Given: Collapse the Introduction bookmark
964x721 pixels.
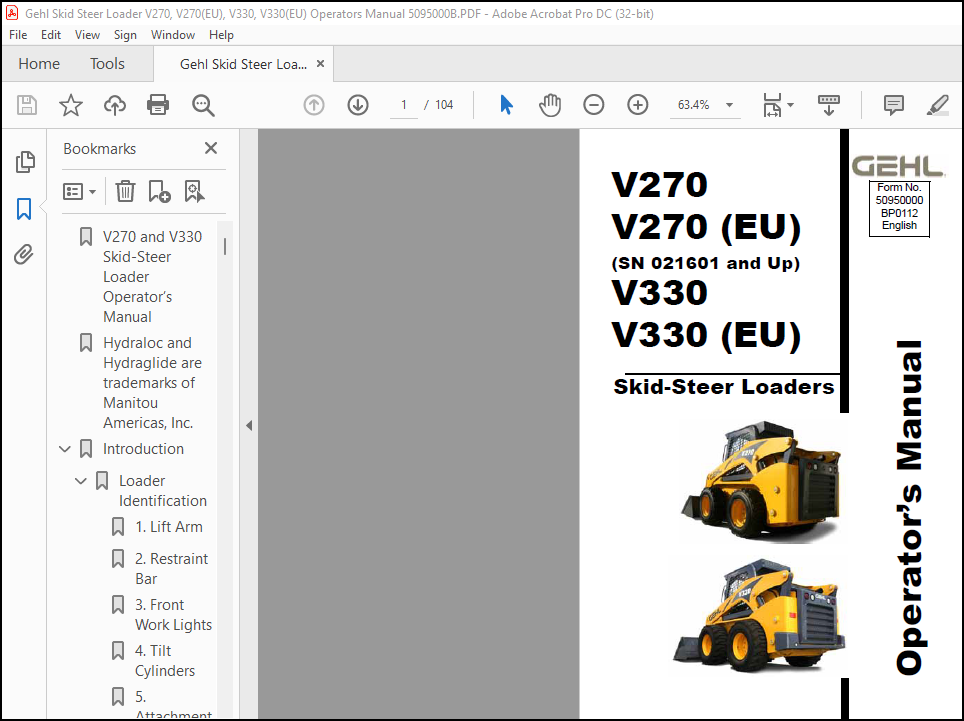Looking at the screenshot, I should coord(65,449).
